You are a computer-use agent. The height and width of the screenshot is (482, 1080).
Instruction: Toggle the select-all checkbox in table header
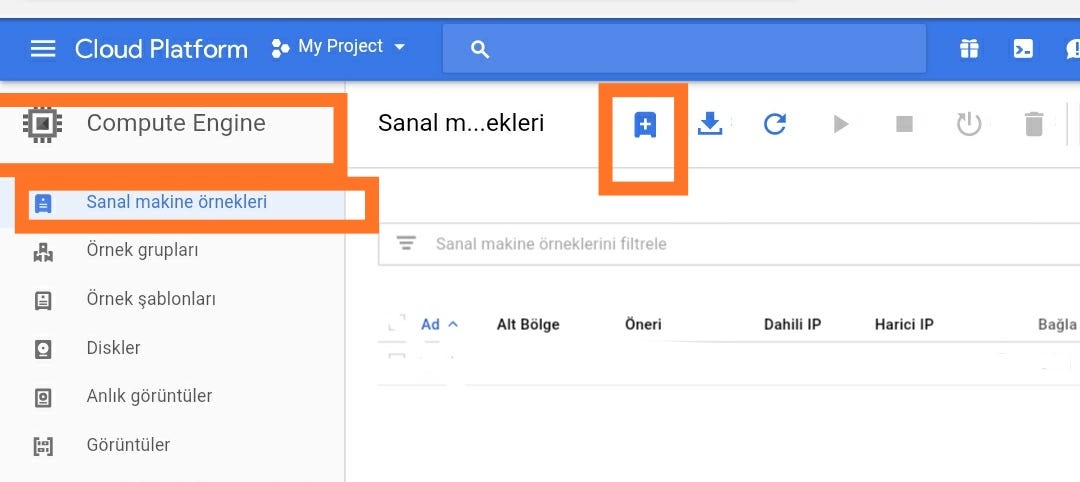coord(396,324)
